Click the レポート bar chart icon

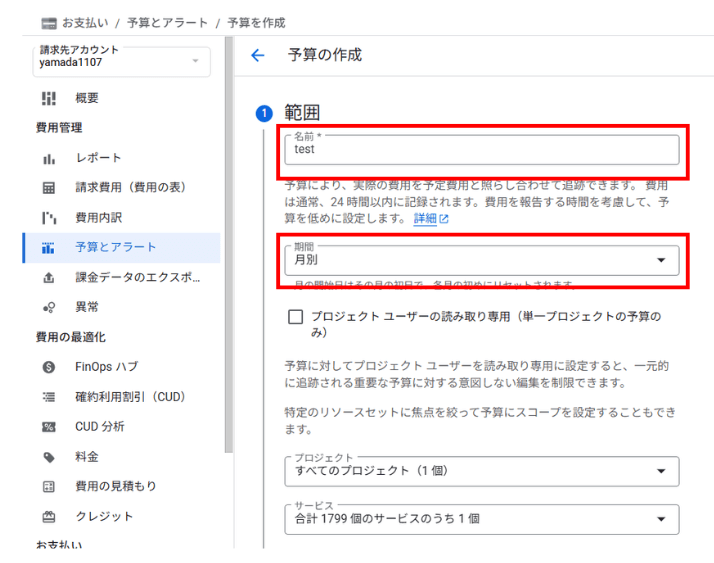click(48, 158)
